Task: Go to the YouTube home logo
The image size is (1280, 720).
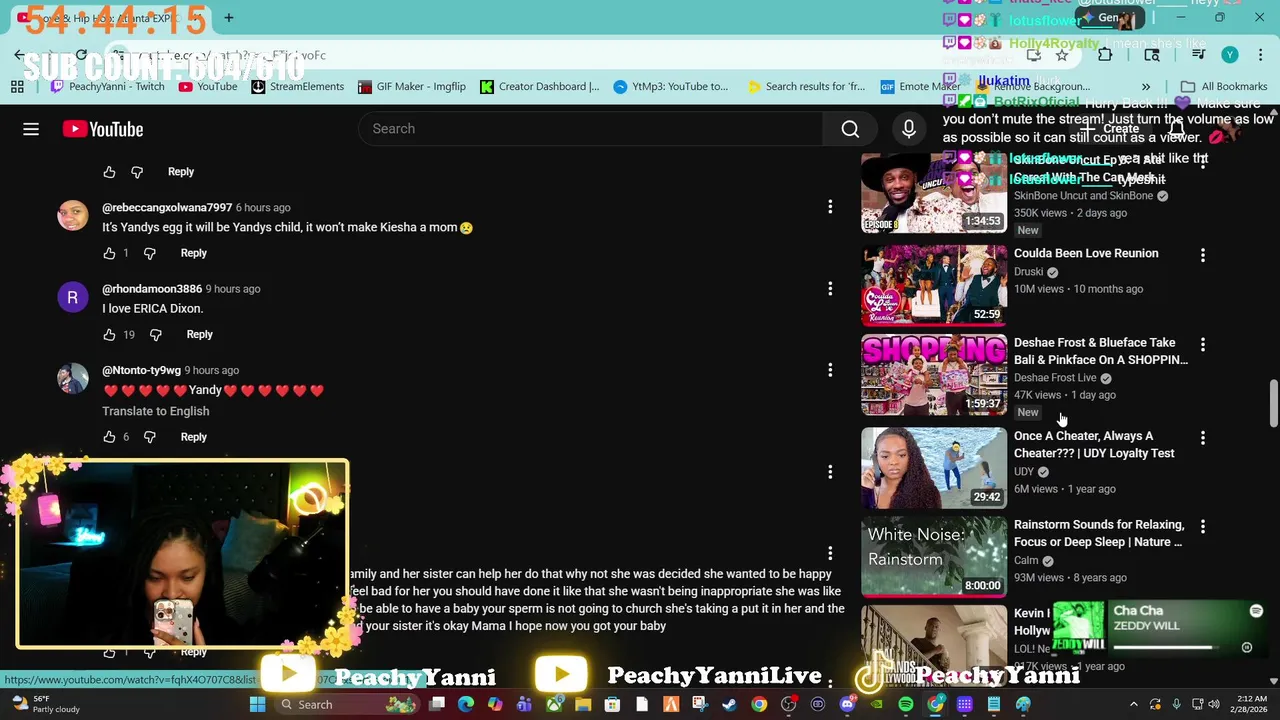Action: 103,129
